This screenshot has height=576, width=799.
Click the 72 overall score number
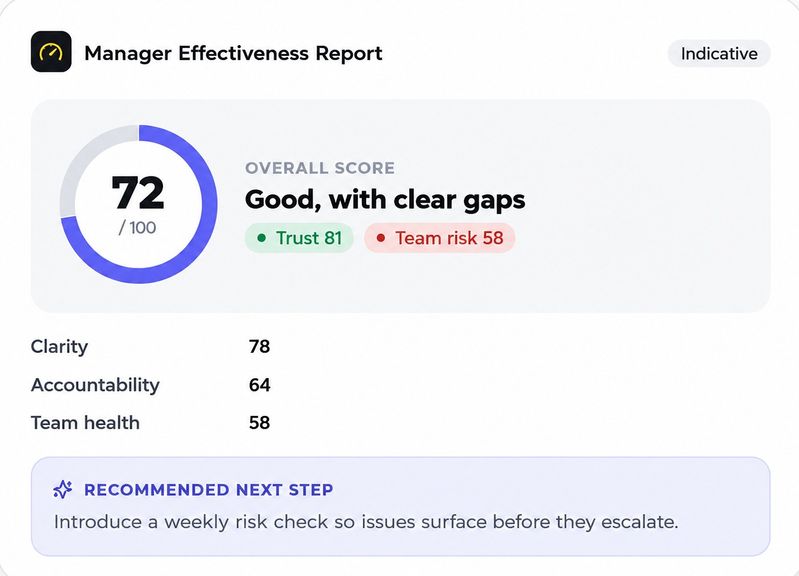coord(138,193)
